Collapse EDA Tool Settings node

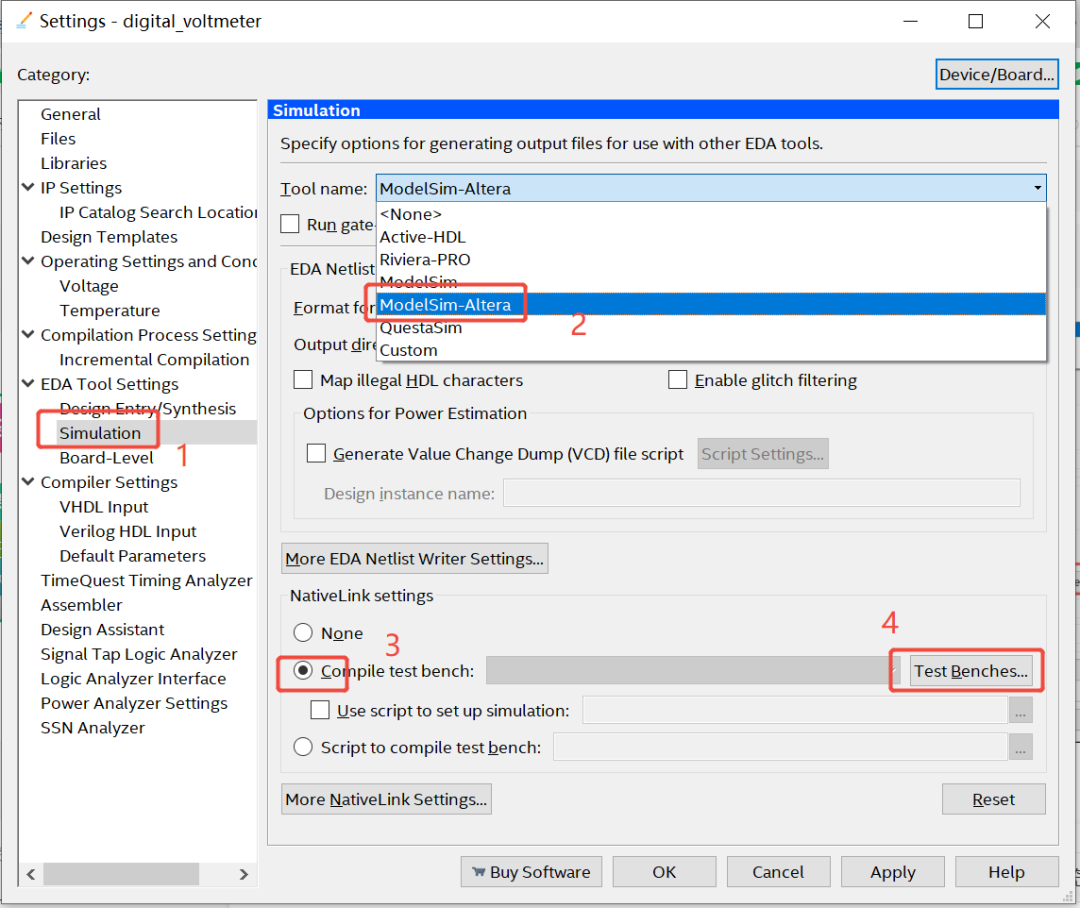28,384
